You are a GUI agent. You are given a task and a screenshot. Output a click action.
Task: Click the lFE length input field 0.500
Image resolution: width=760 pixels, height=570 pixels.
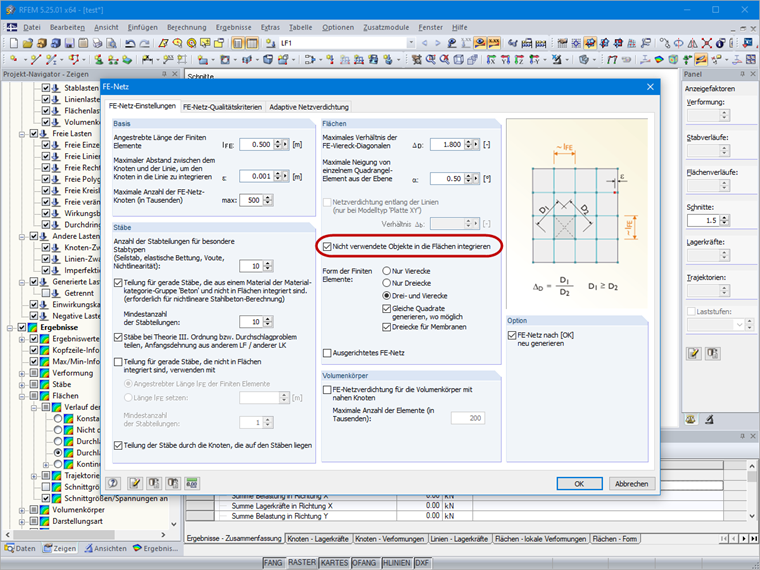click(x=257, y=144)
